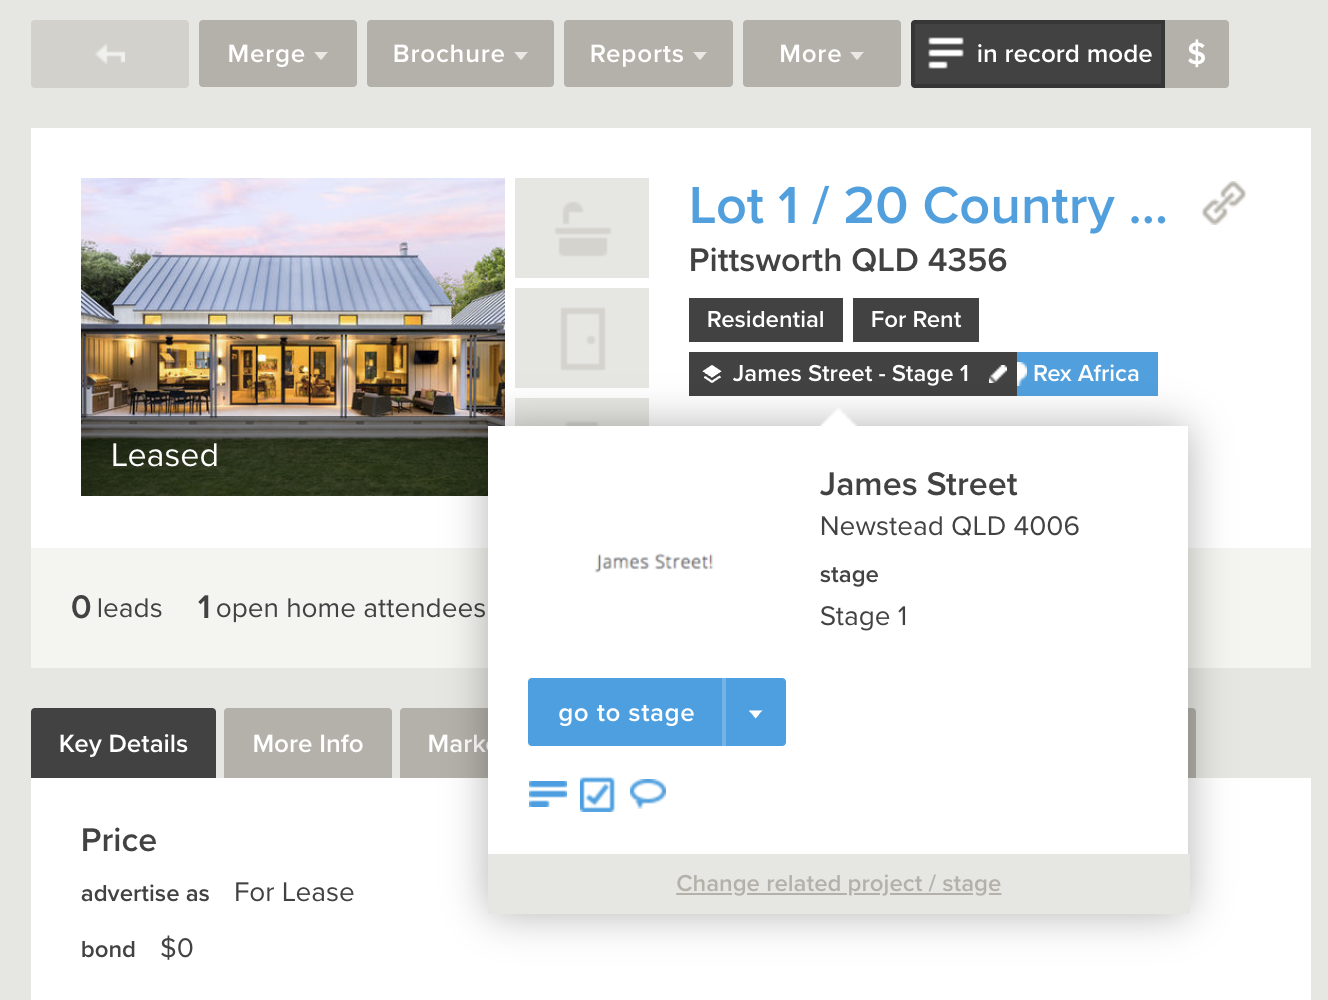
Task: Click the speech bubble icon in popup
Action: pos(648,794)
